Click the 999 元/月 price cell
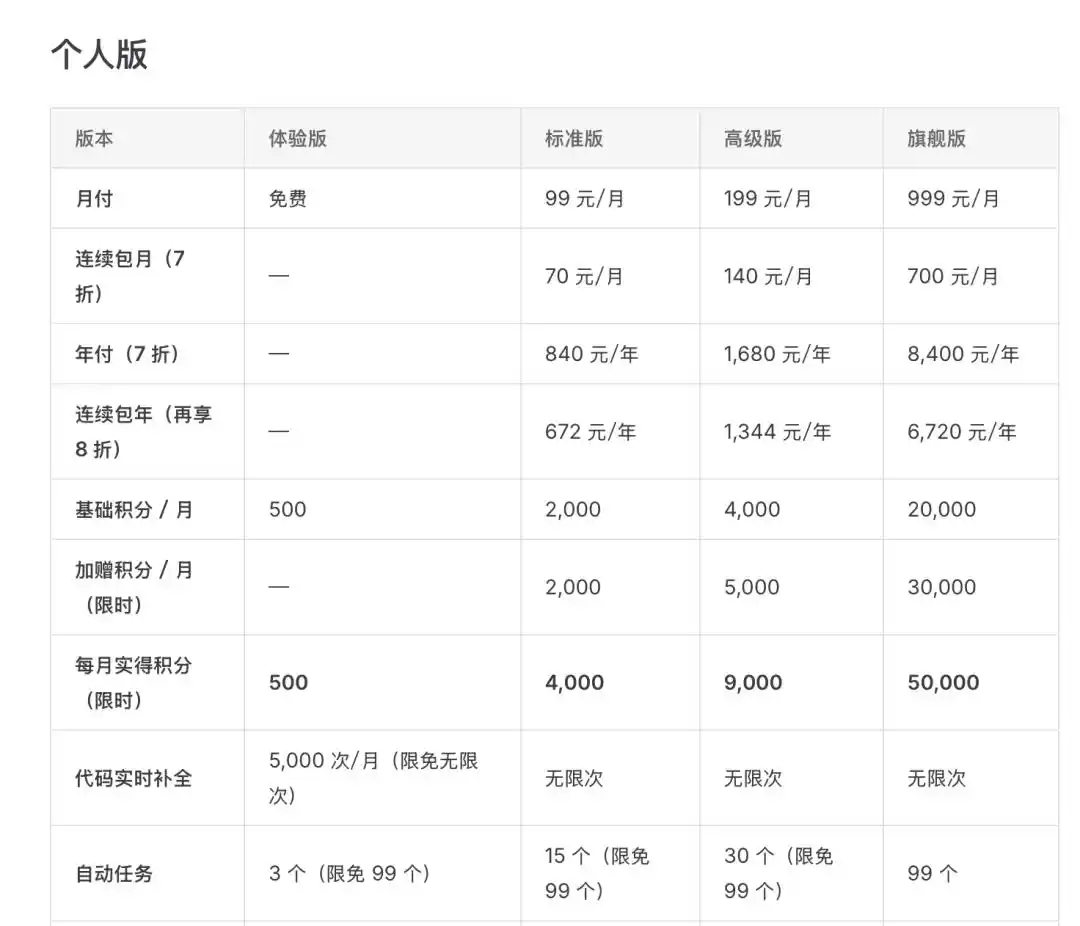This screenshot has width=1080, height=926. point(953,198)
